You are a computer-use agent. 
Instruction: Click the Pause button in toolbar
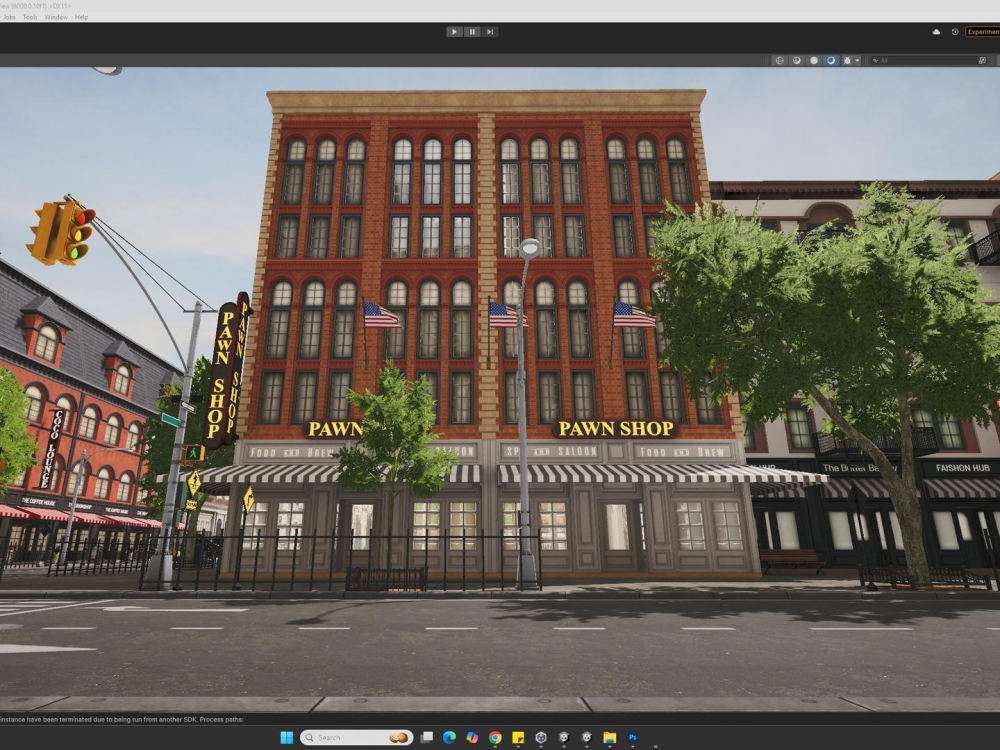click(472, 31)
